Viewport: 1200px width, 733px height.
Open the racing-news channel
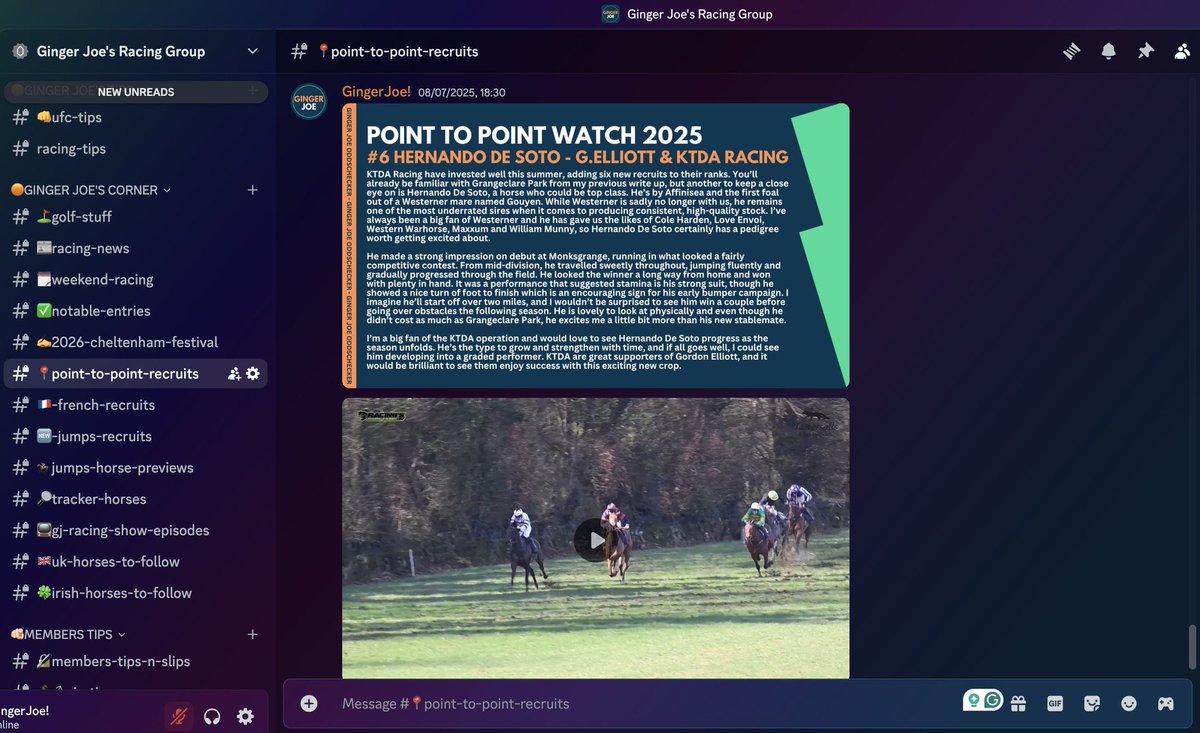click(136, 248)
